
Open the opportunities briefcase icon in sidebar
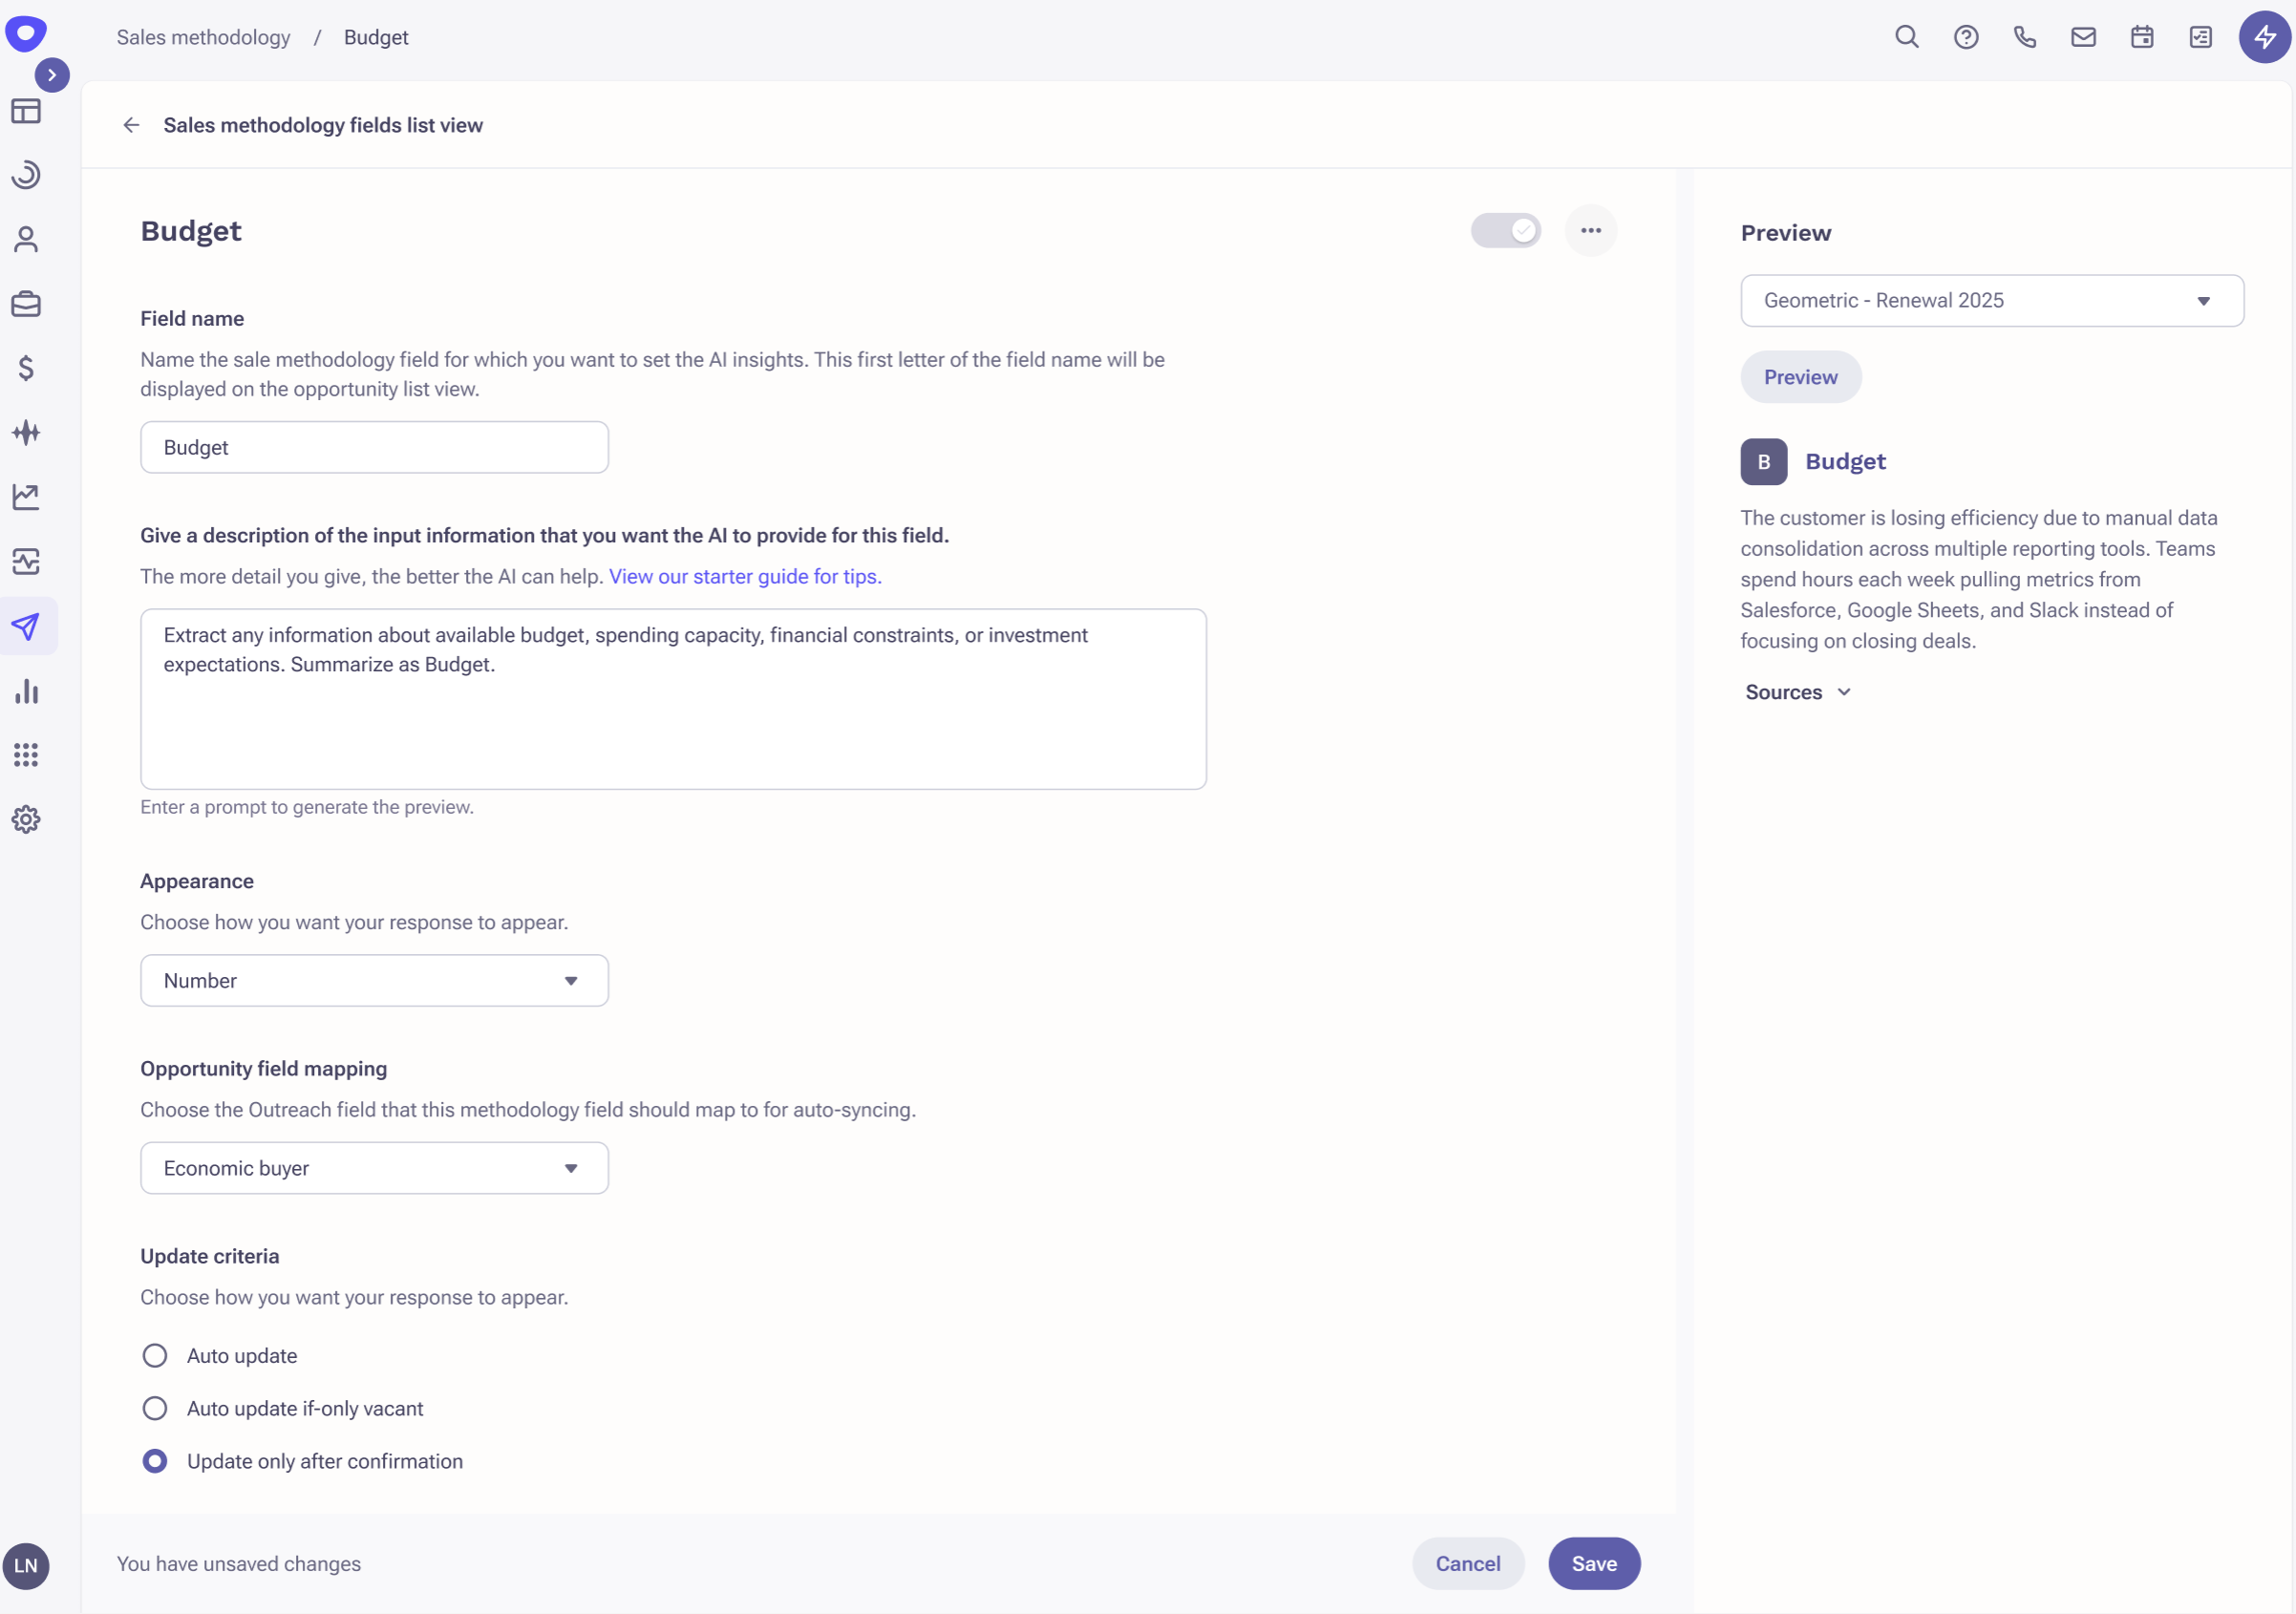26,304
